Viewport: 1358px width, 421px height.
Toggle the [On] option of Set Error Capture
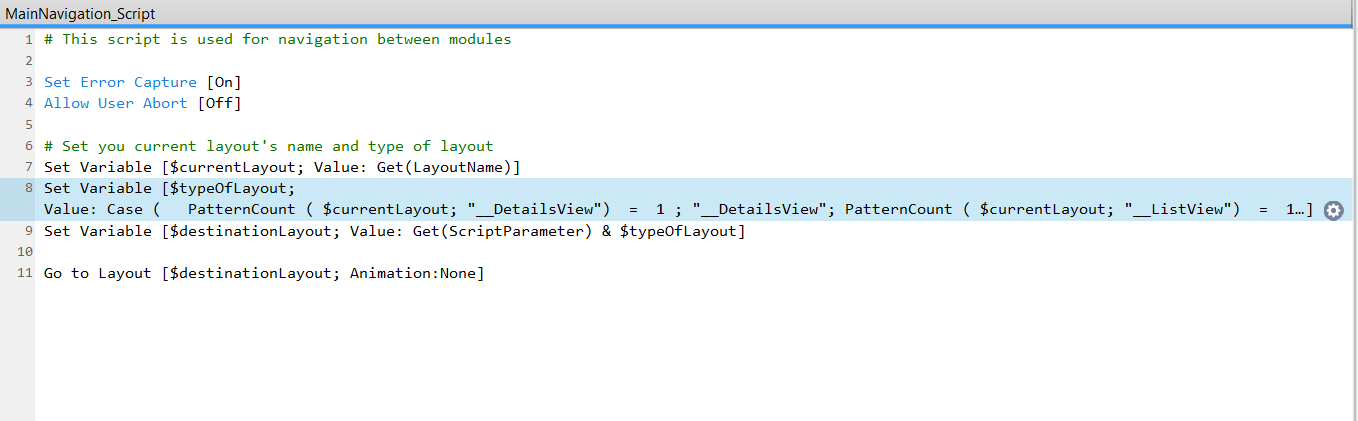pyautogui.click(x=224, y=82)
